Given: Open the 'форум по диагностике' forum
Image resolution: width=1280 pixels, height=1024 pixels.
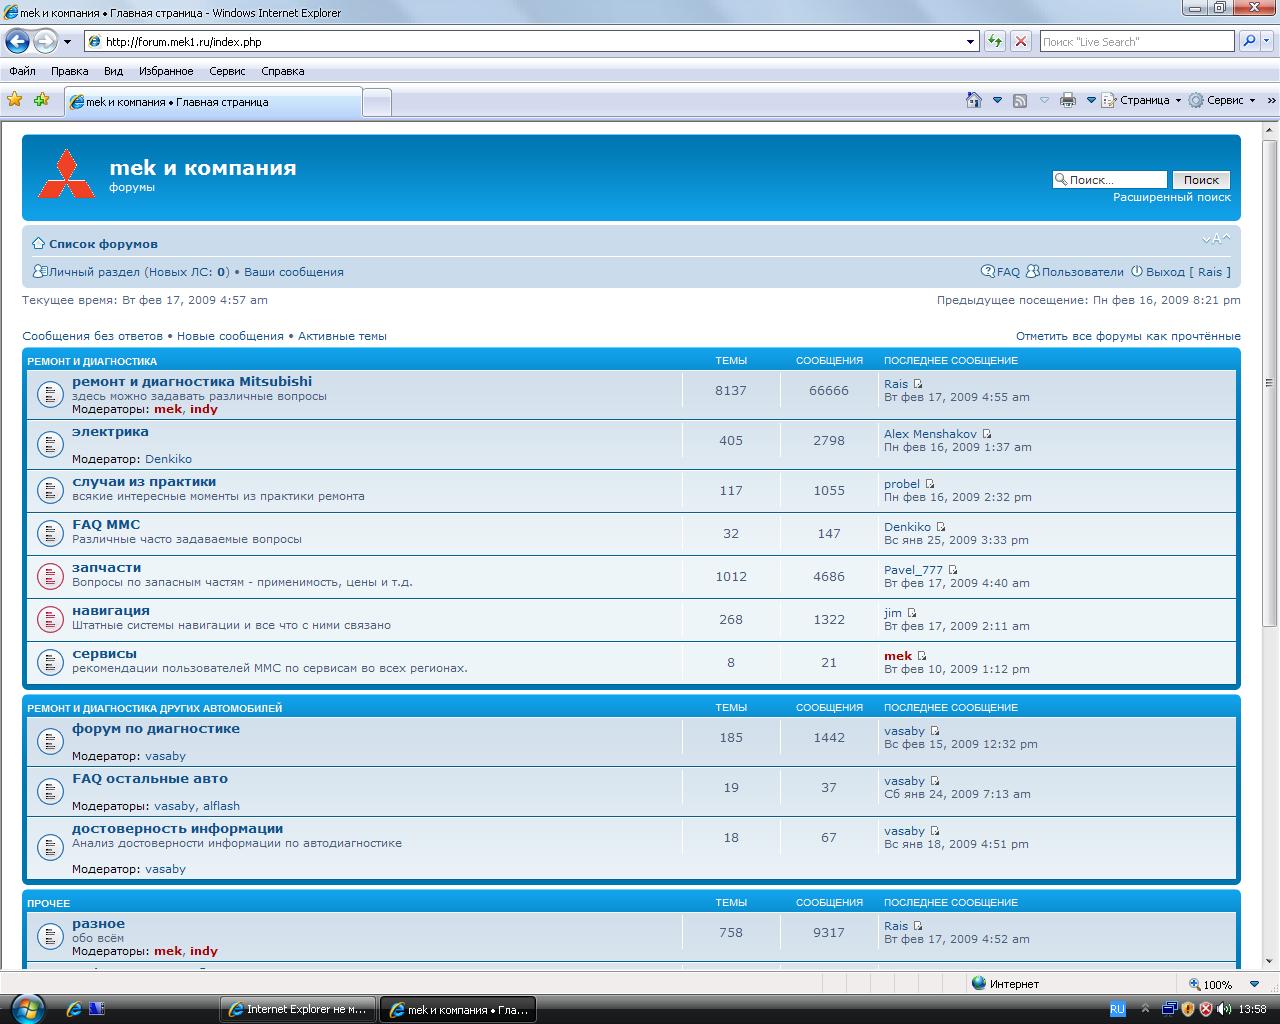Looking at the screenshot, I should tap(156, 728).
